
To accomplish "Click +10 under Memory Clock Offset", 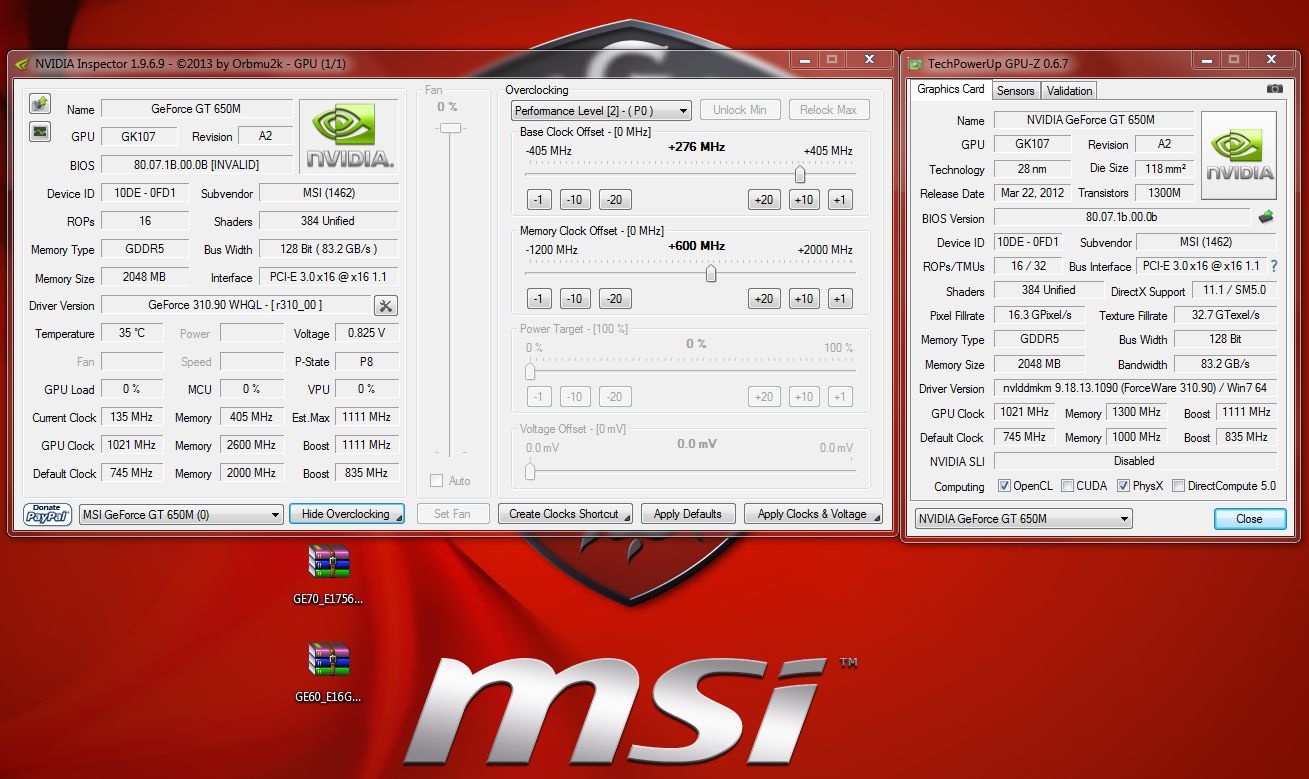I will click(x=804, y=299).
